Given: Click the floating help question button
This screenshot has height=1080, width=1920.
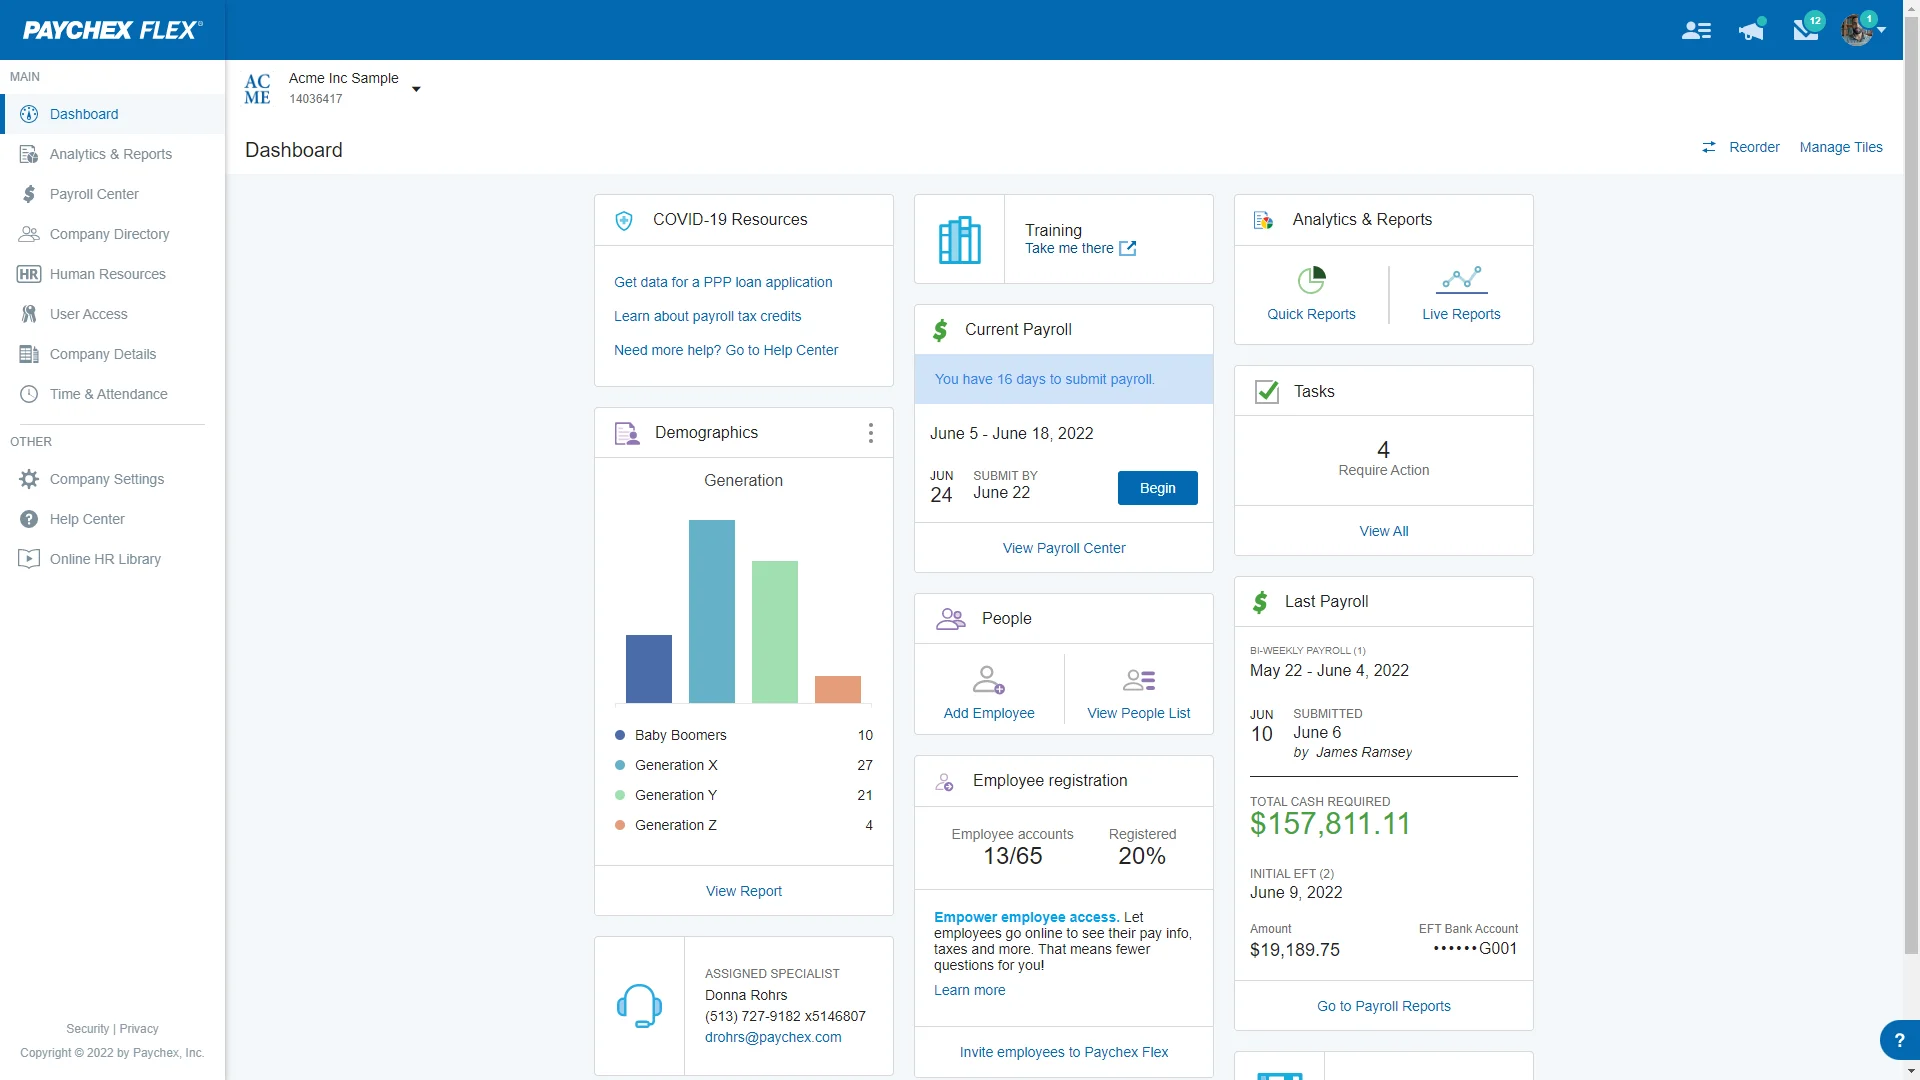Looking at the screenshot, I should [x=1899, y=1040].
